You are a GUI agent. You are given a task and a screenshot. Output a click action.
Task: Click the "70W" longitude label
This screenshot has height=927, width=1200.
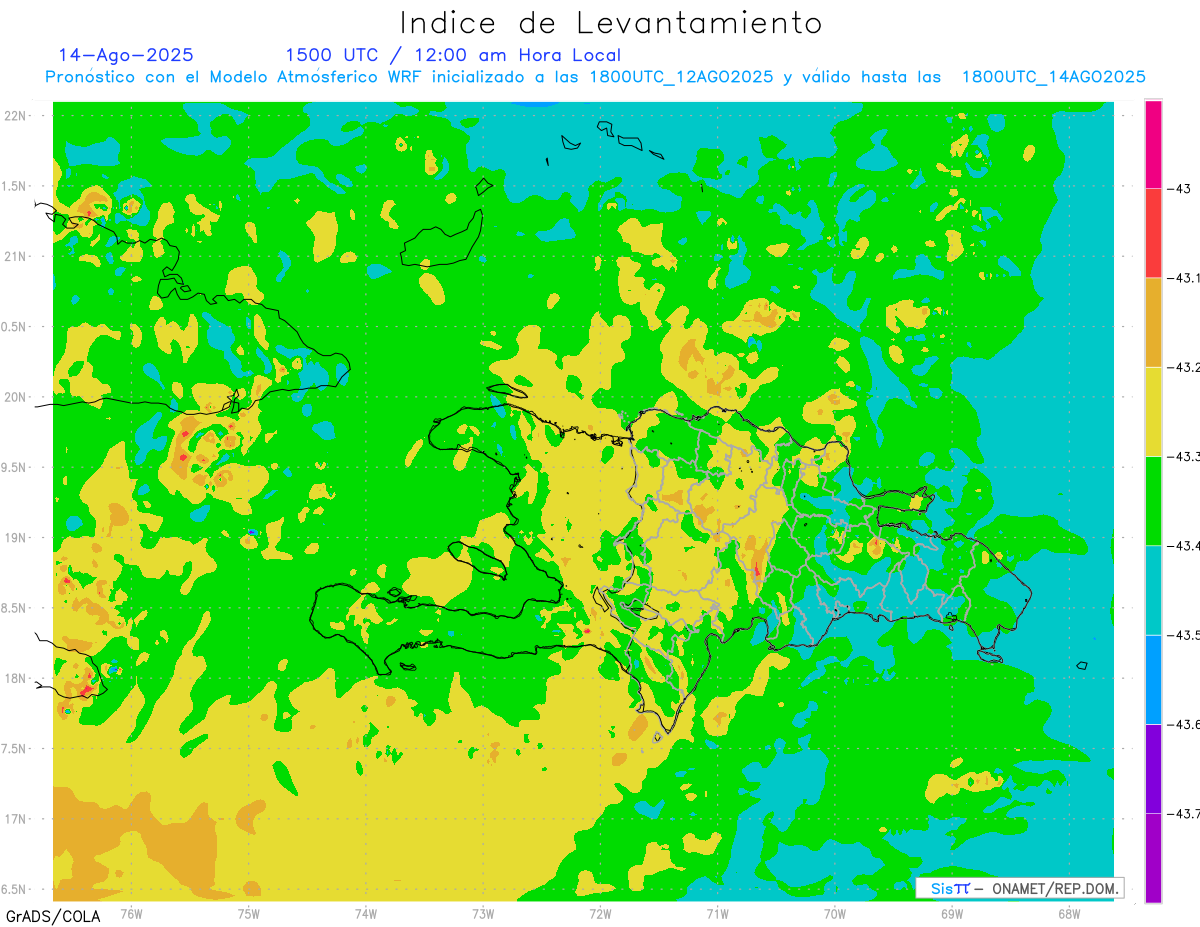(x=835, y=913)
